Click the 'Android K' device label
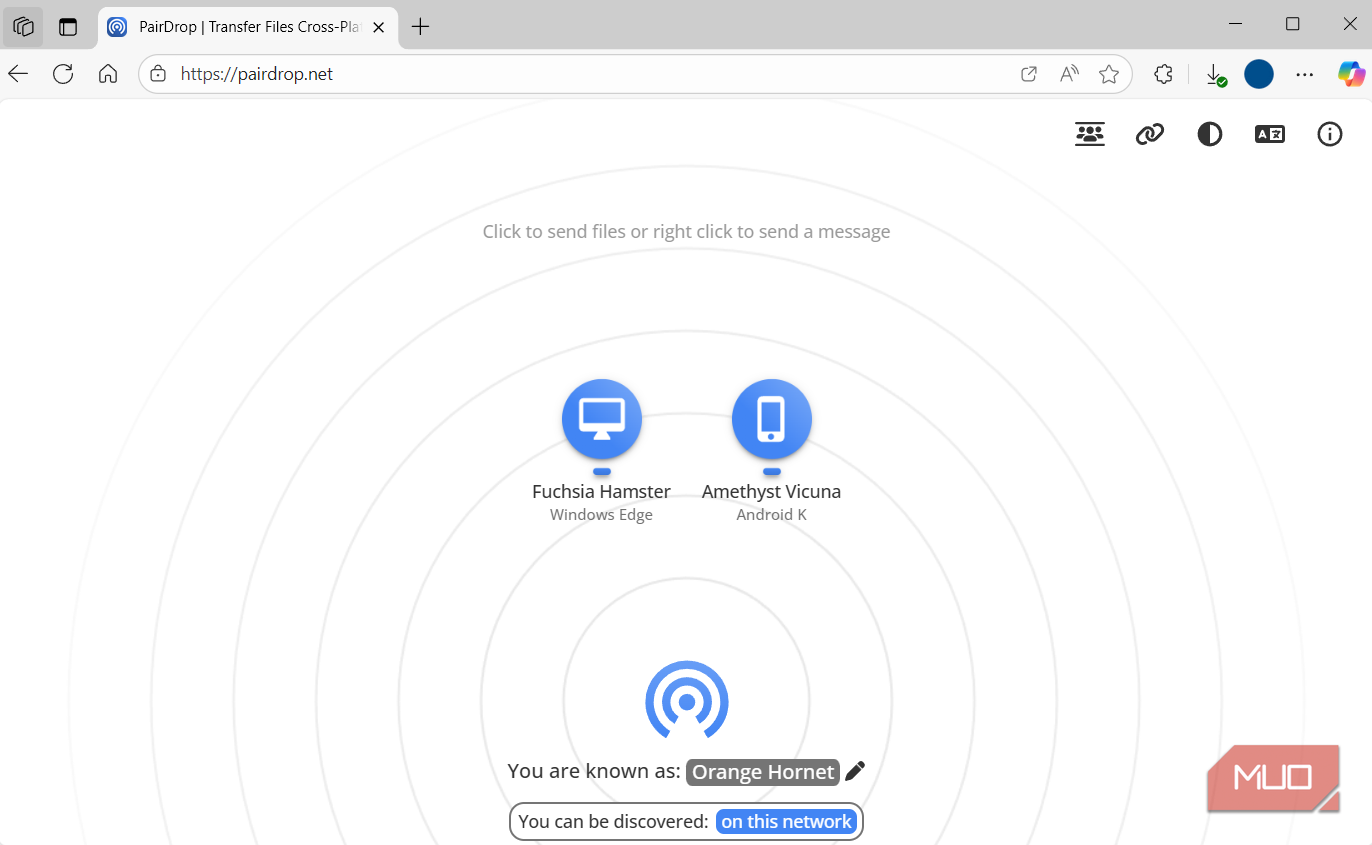This screenshot has height=845, width=1372. (x=771, y=515)
